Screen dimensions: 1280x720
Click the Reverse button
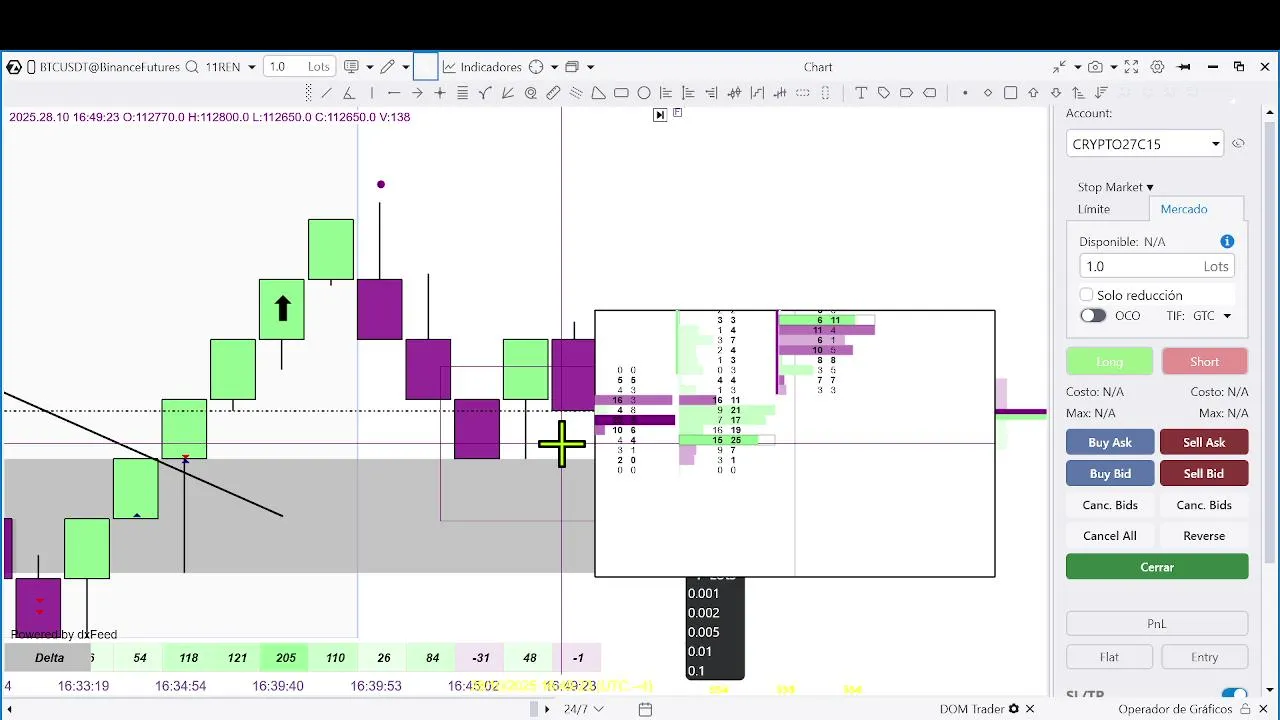coord(1204,536)
